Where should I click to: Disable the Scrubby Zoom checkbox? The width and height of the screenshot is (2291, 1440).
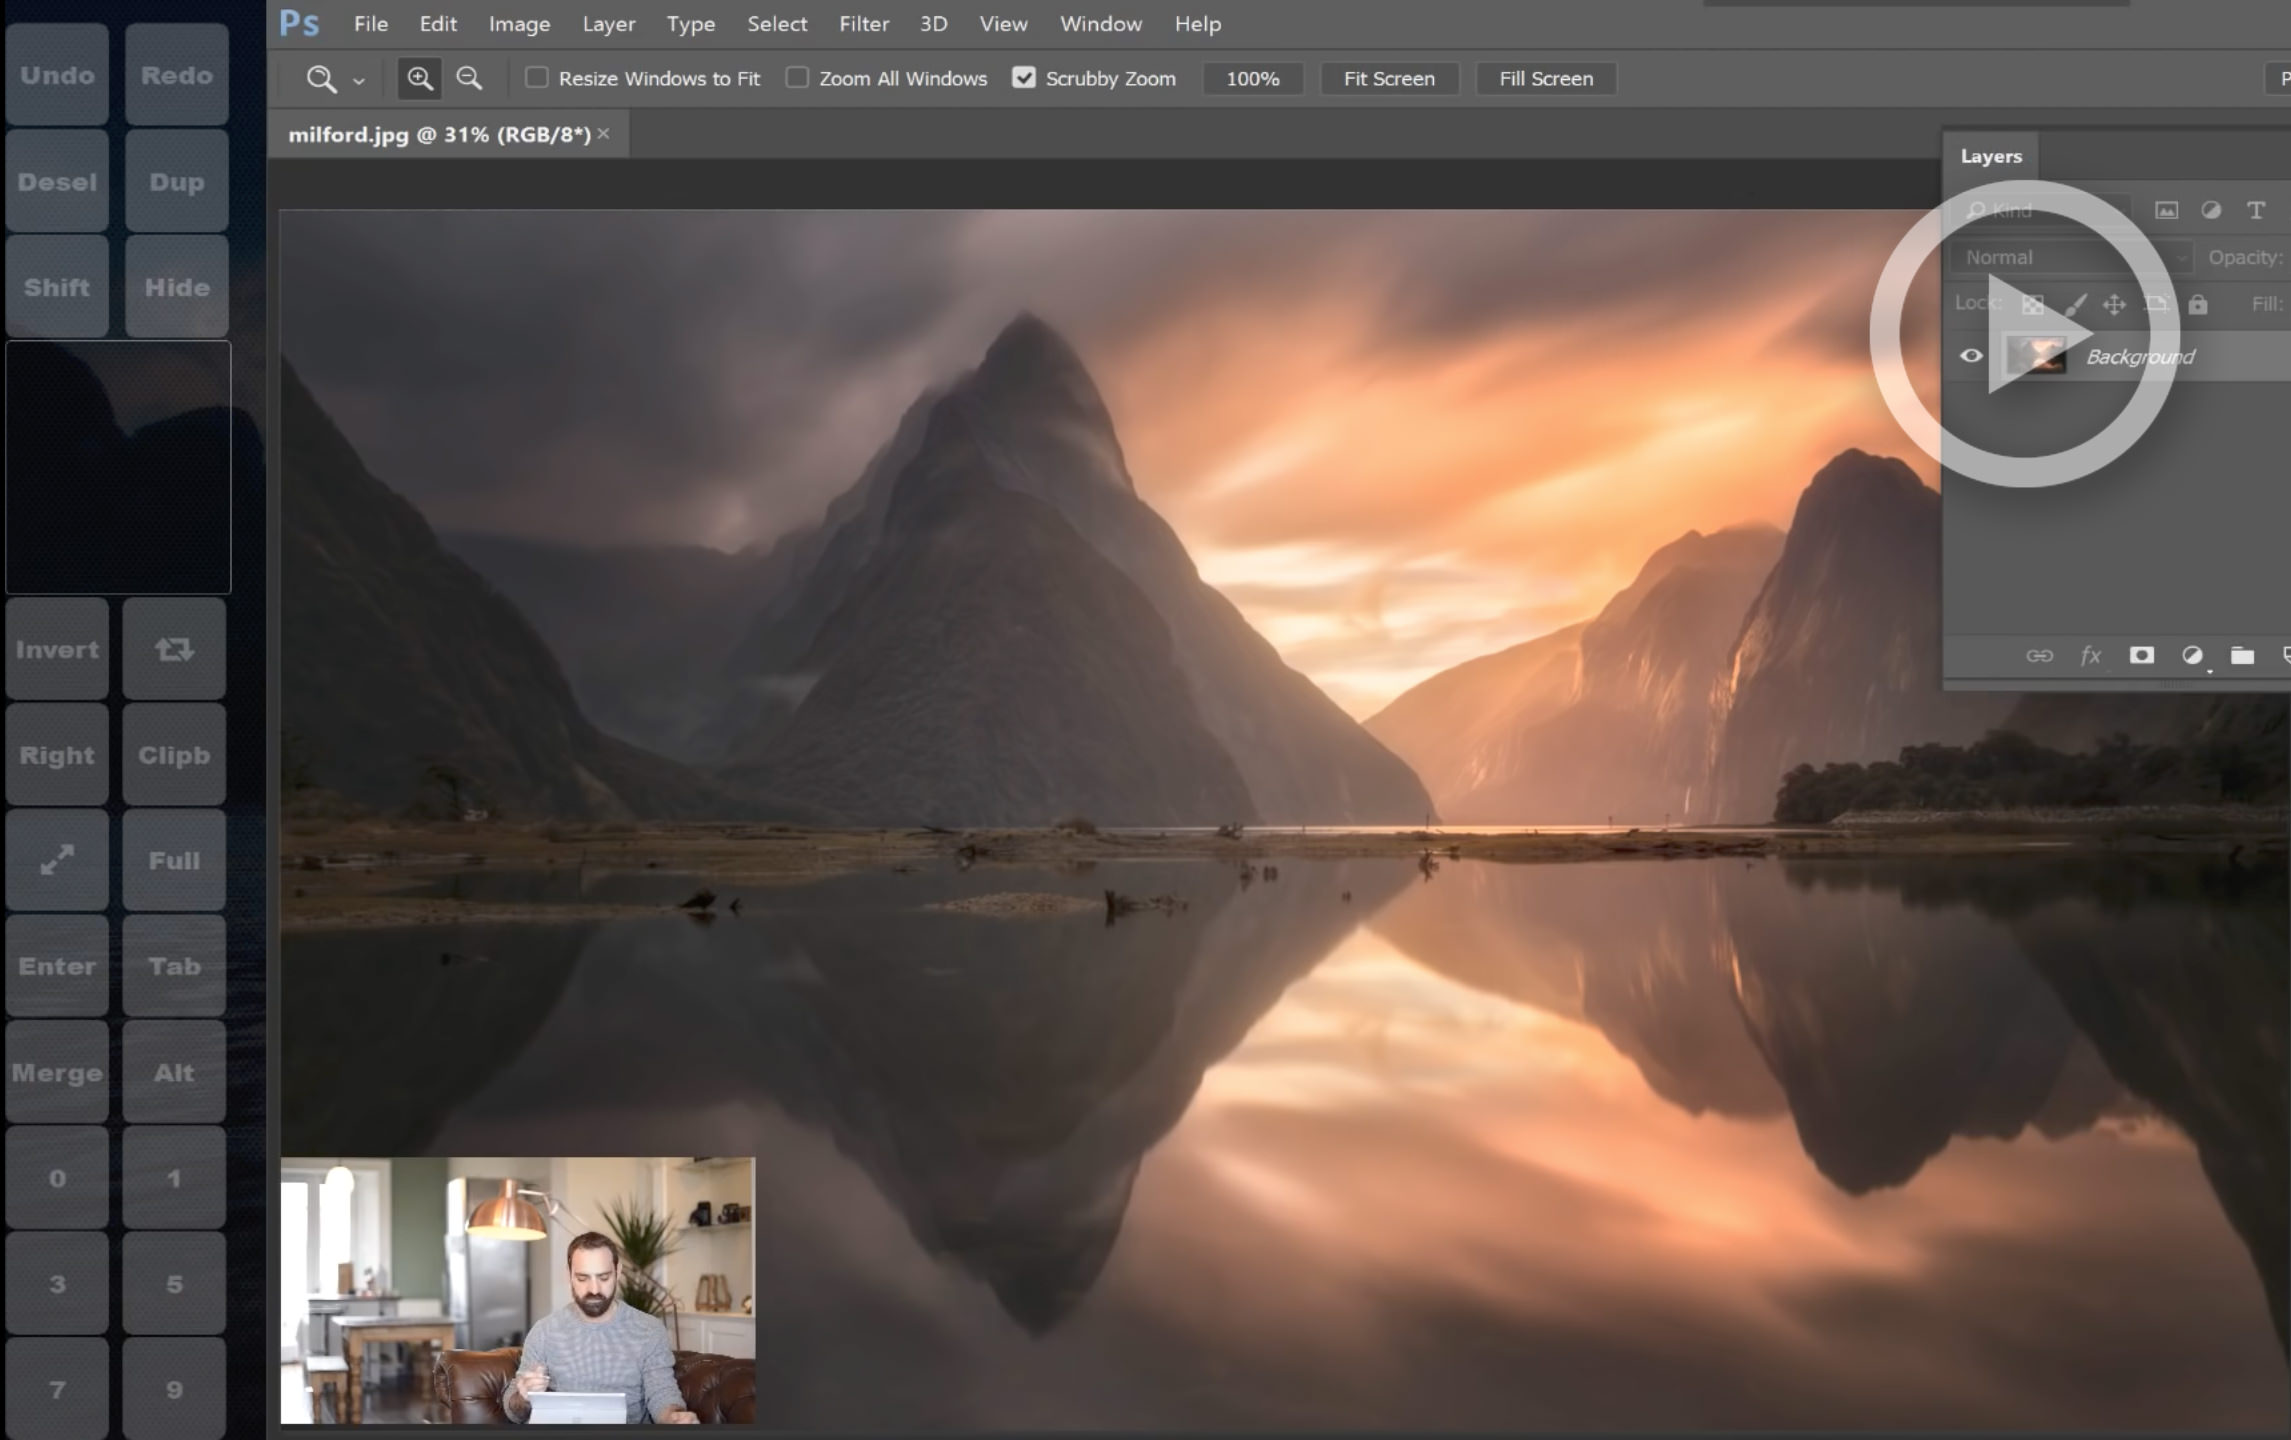1023,77
